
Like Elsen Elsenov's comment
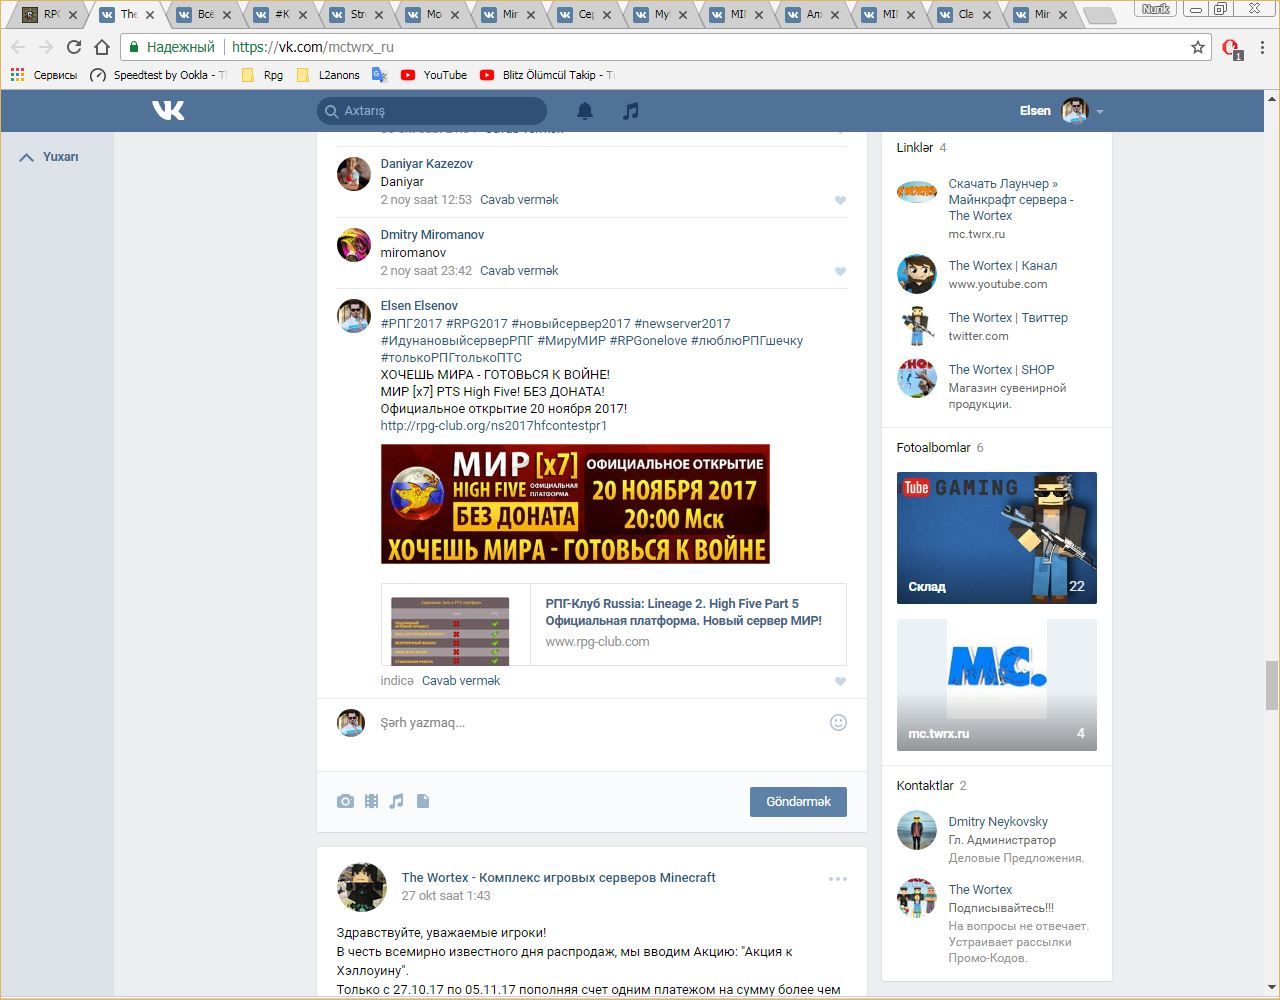coord(840,681)
